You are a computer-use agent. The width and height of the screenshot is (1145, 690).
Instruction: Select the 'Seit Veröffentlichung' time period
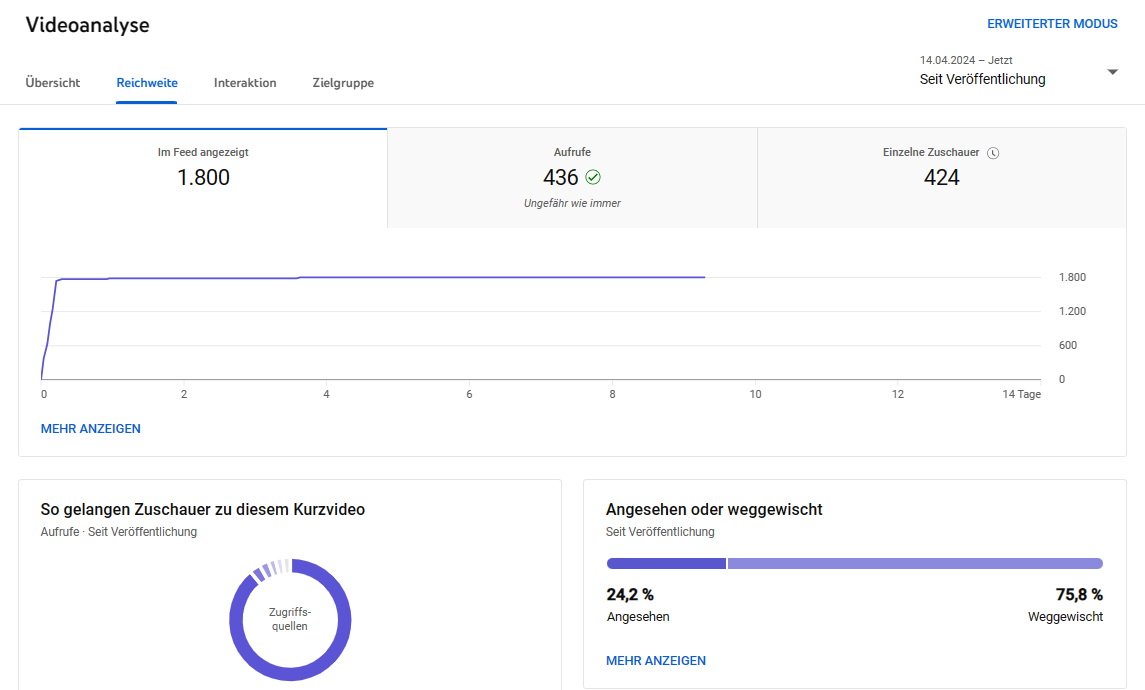click(982, 79)
